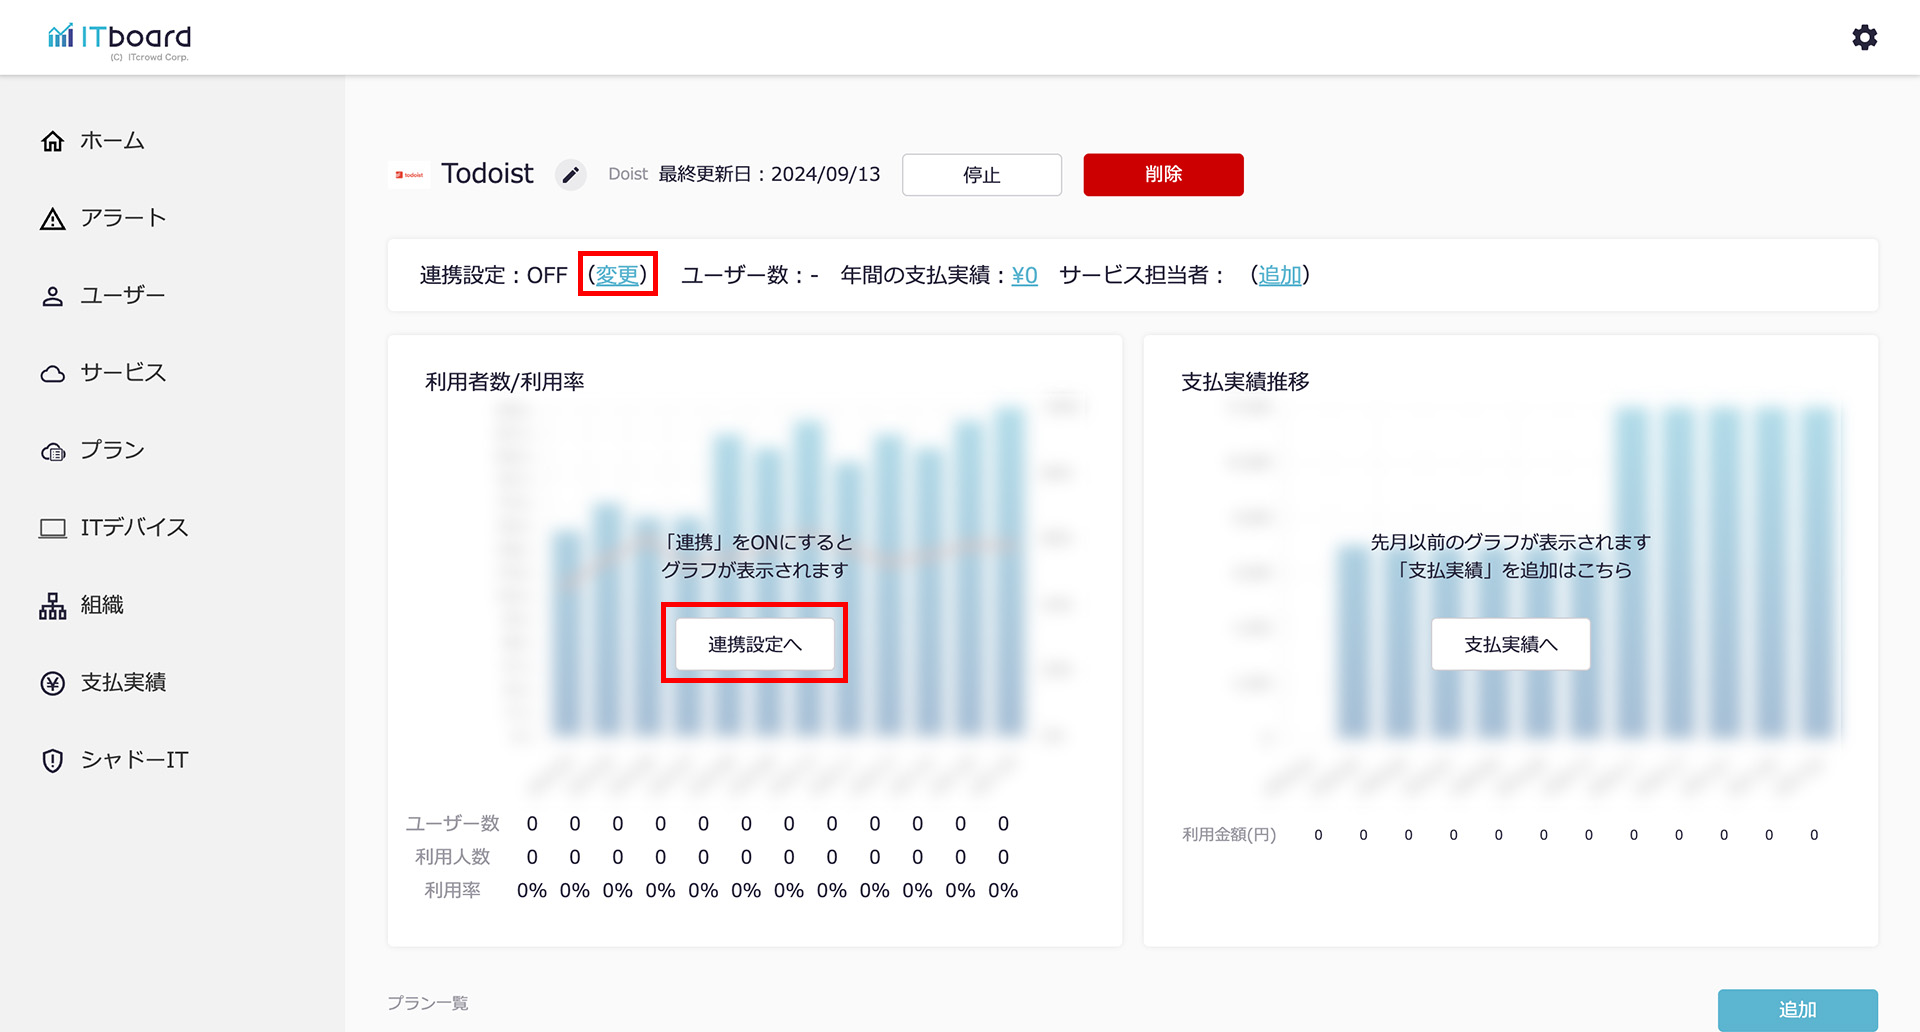
Task: Click the organization chart icon for 組織
Action: click(x=53, y=606)
